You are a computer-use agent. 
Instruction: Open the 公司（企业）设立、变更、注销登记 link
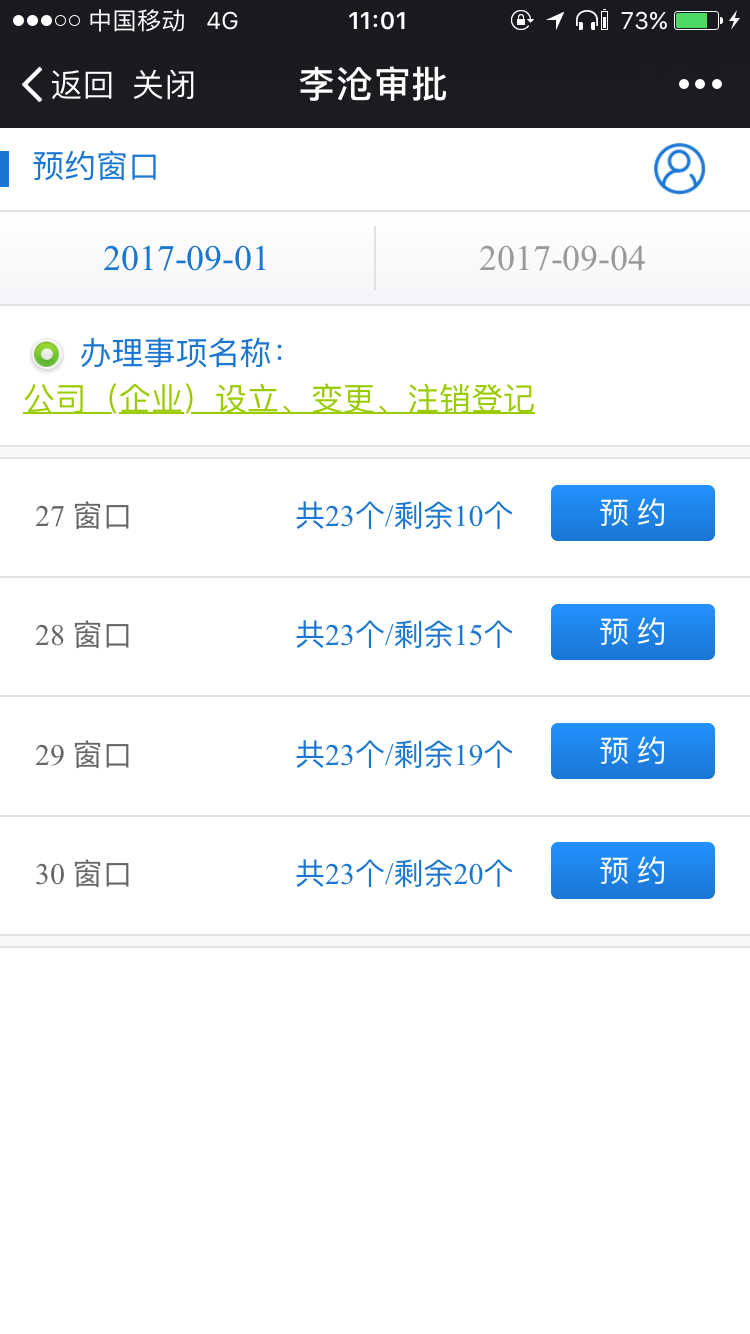279,400
